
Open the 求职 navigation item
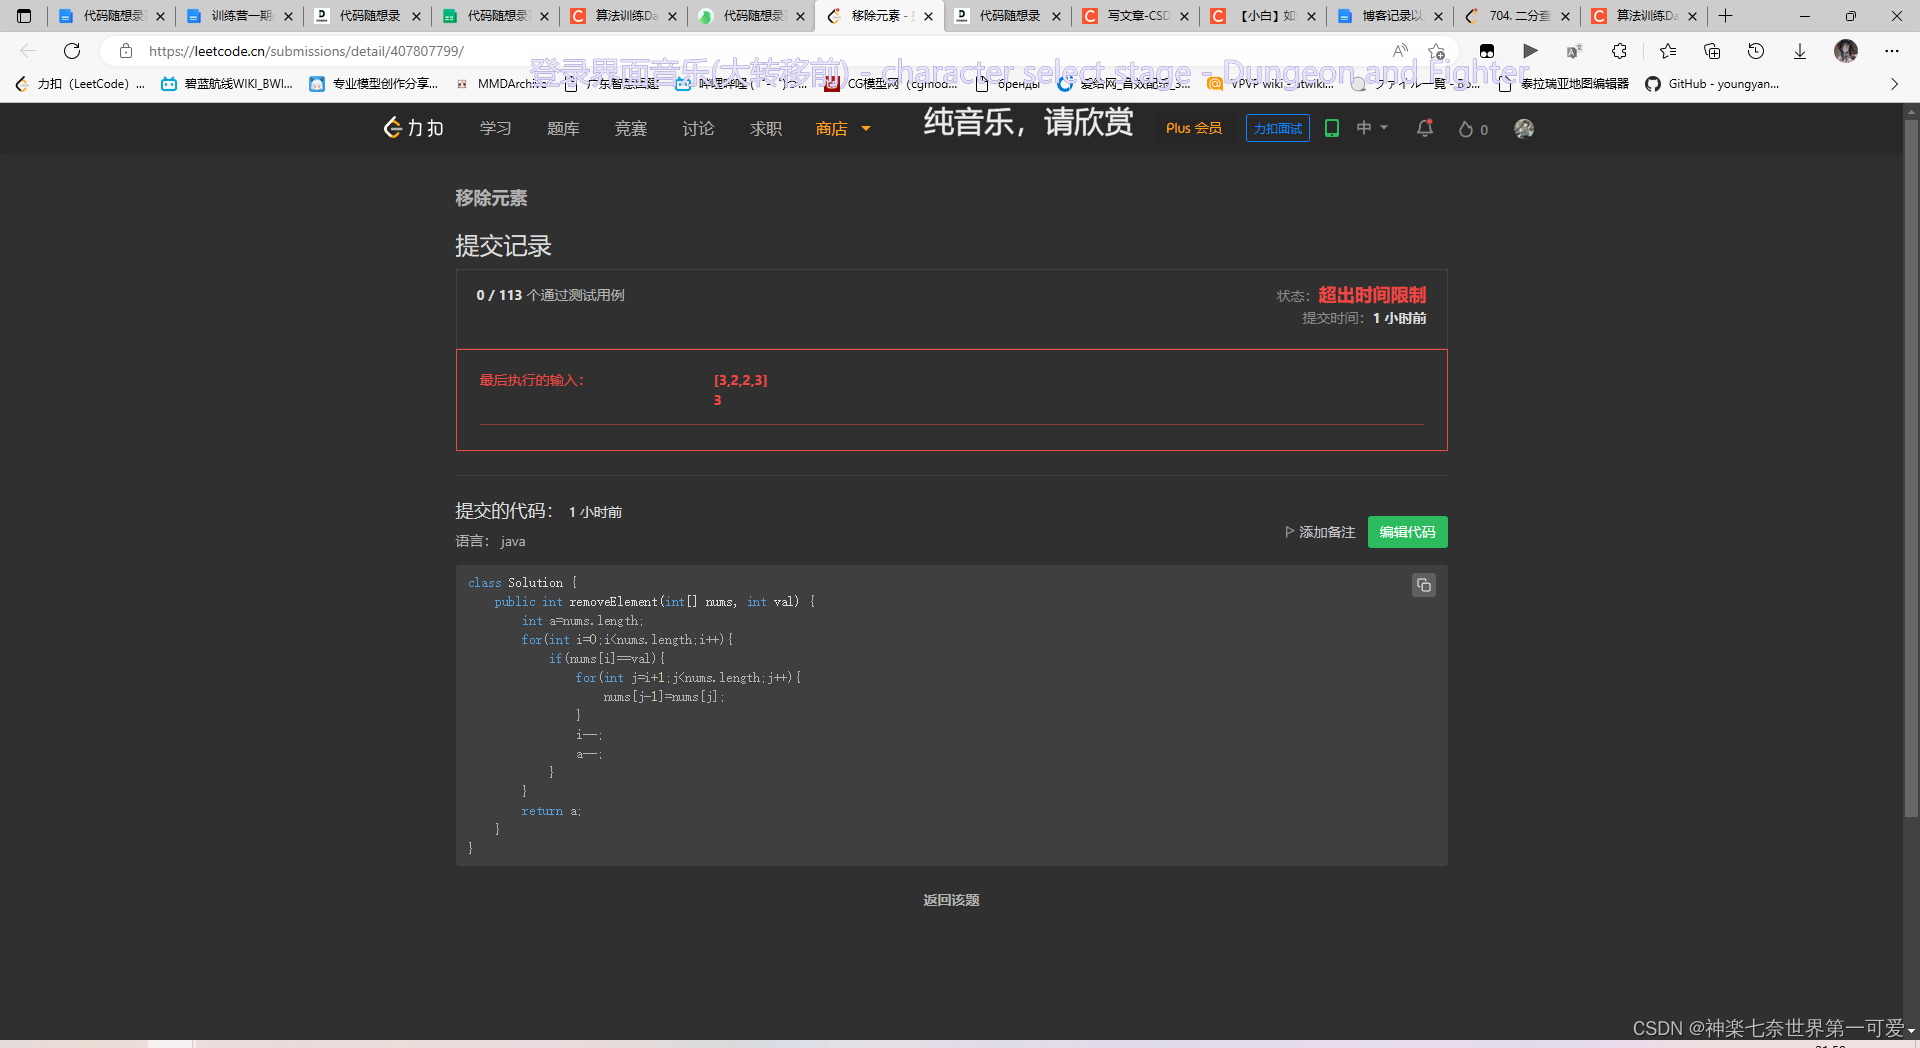766,128
